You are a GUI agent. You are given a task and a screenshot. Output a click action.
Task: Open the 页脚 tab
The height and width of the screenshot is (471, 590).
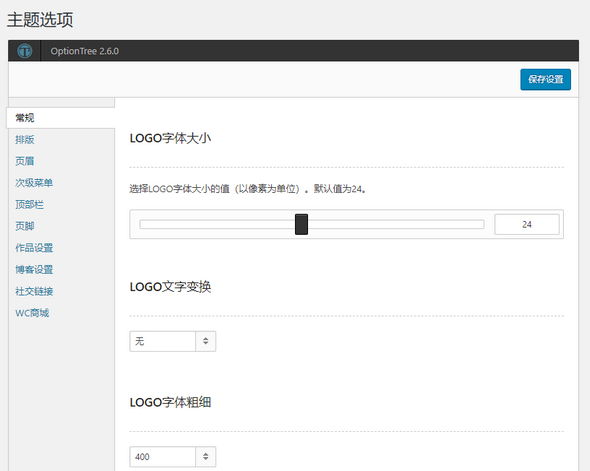tap(25, 226)
